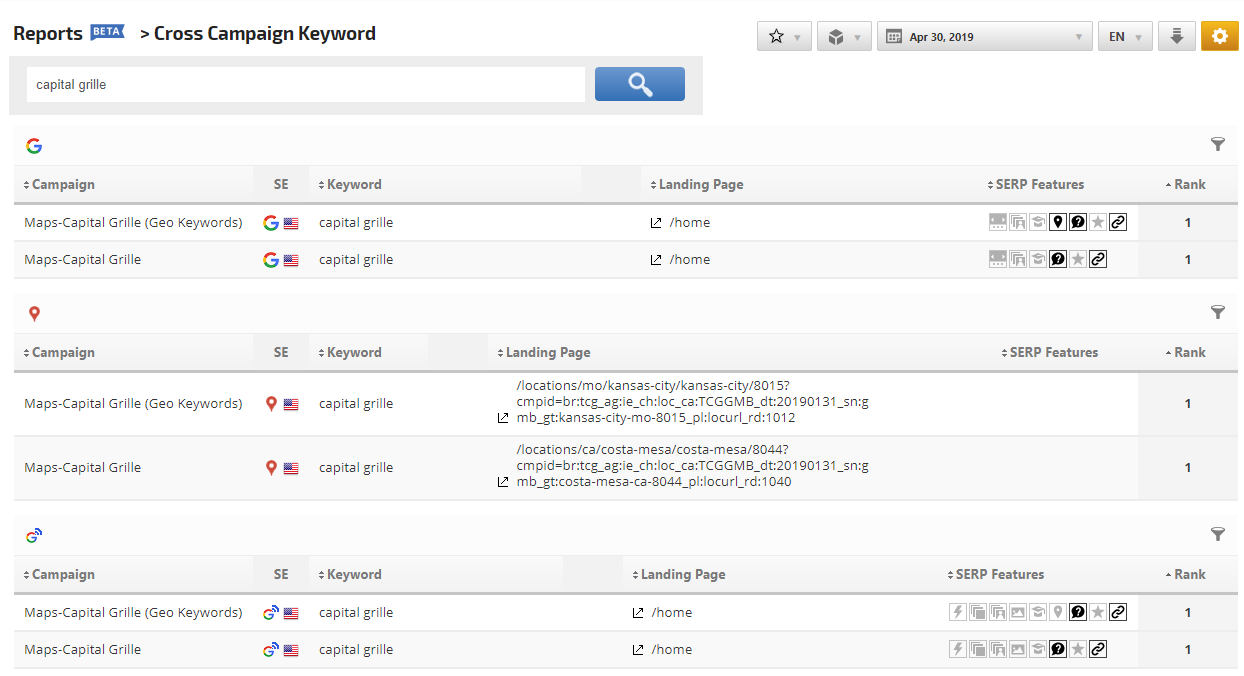Click the lightning AMP icon in the last table row
1244x676 pixels.
(958, 650)
